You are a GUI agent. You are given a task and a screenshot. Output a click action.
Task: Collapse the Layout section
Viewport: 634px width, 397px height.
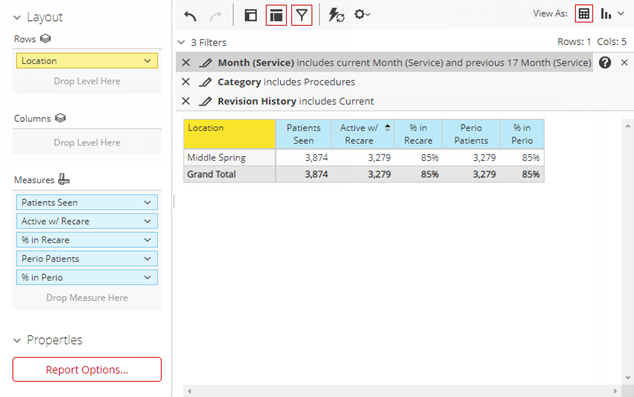point(17,17)
